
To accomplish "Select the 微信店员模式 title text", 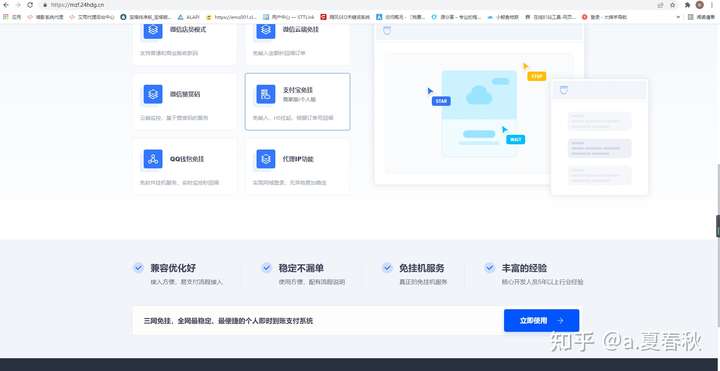I will point(188,30).
